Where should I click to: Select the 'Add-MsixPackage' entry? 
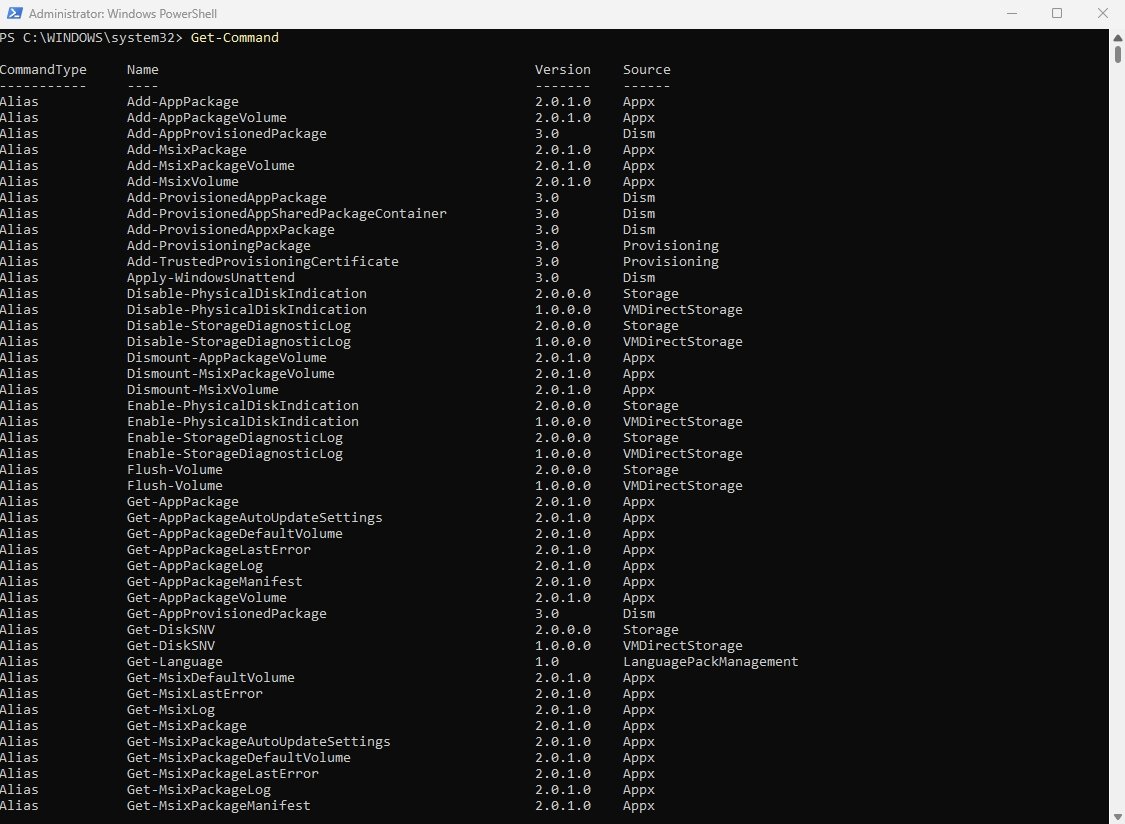(x=187, y=150)
